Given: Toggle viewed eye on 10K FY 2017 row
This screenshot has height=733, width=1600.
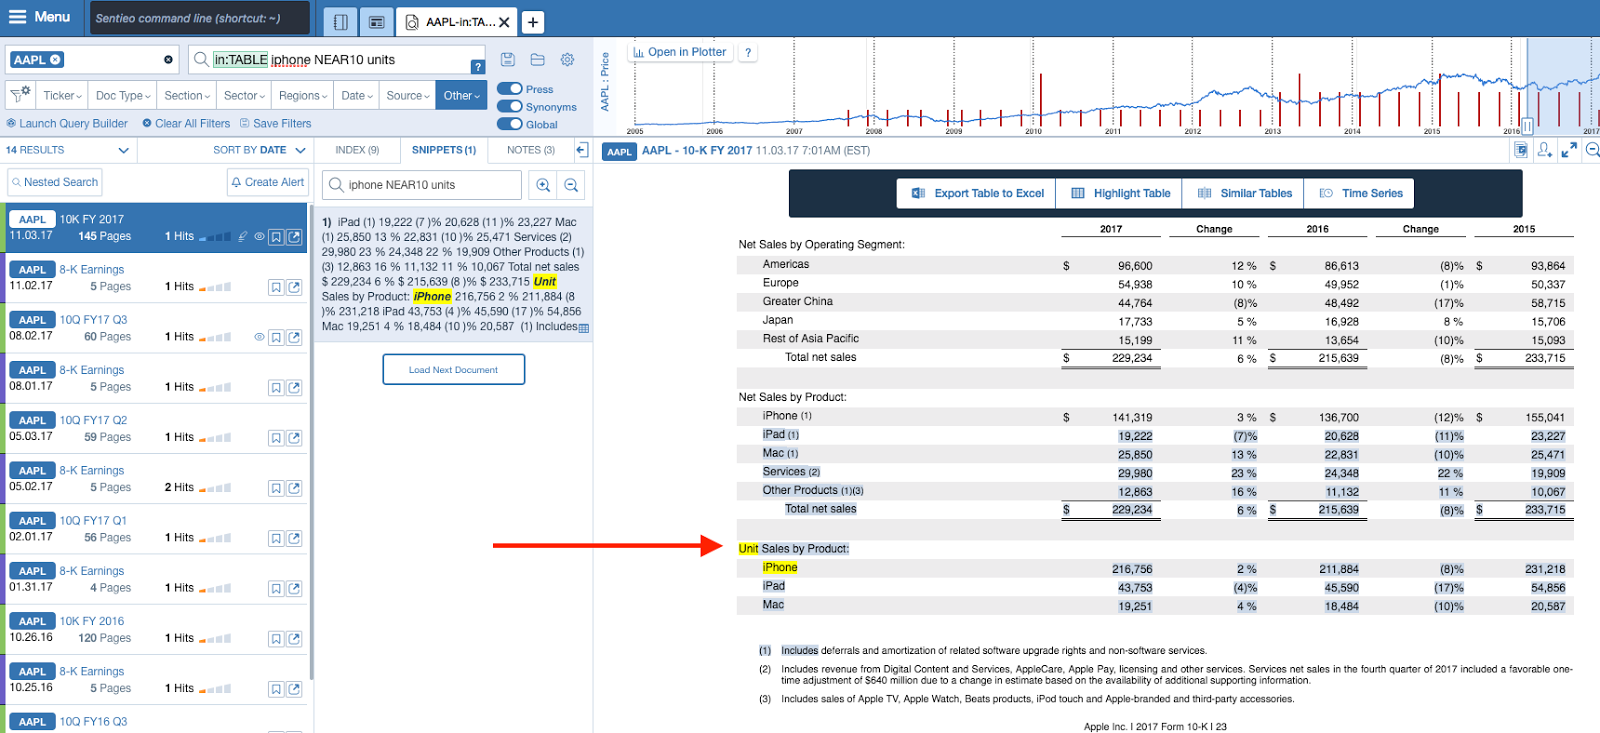Looking at the screenshot, I should tap(259, 237).
